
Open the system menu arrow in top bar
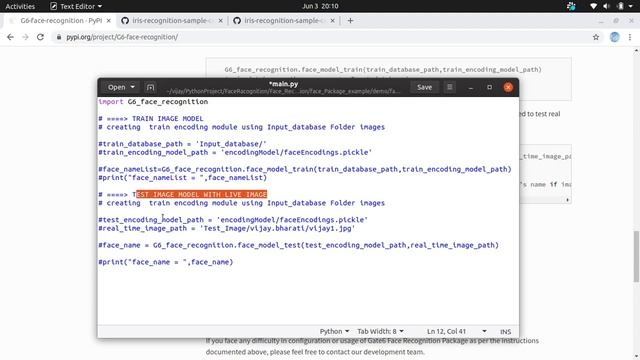(632, 6)
